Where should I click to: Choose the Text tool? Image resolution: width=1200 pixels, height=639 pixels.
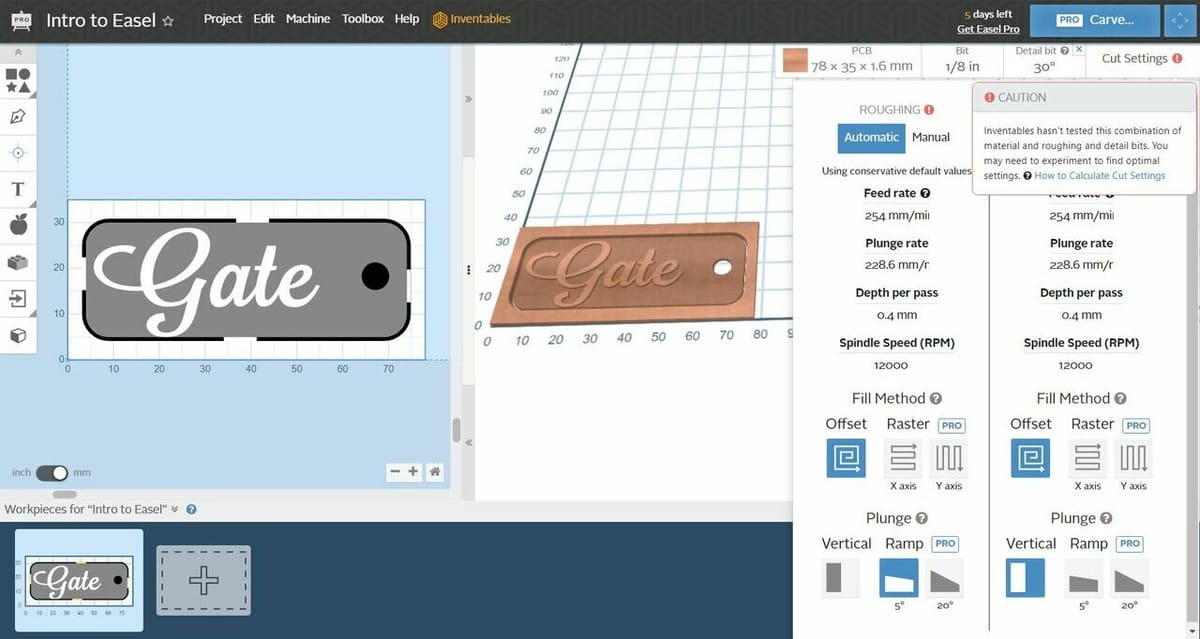click(18, 189)
